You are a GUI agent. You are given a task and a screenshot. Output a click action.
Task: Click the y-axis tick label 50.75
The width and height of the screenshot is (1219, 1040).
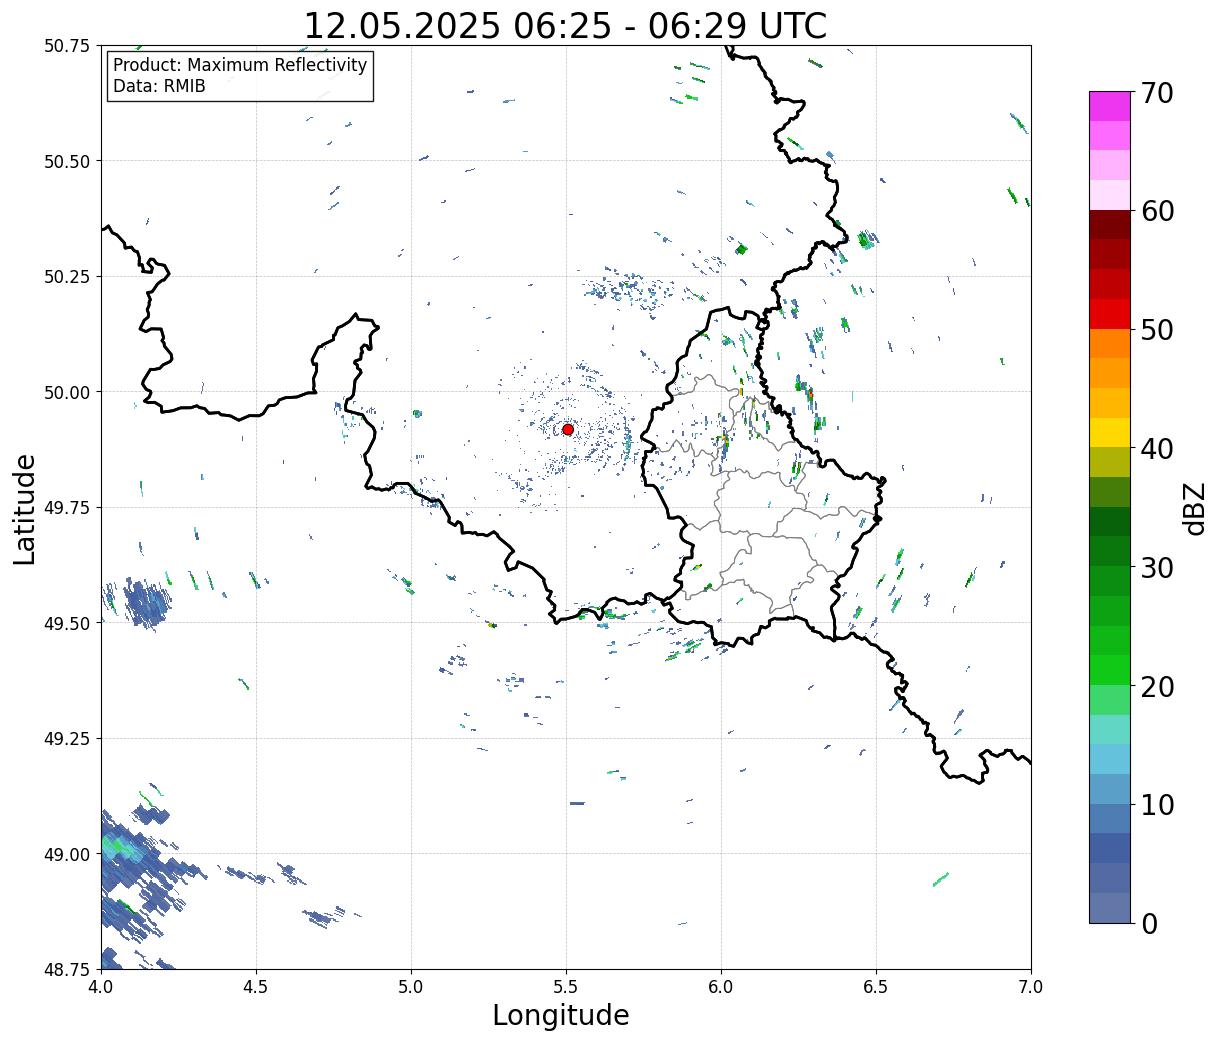[67, 46]
